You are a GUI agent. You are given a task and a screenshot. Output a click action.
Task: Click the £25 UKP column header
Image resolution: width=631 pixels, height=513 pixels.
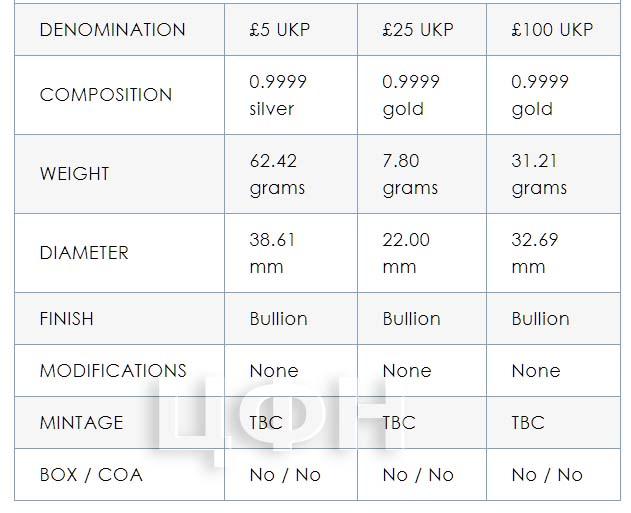(422, 29)
